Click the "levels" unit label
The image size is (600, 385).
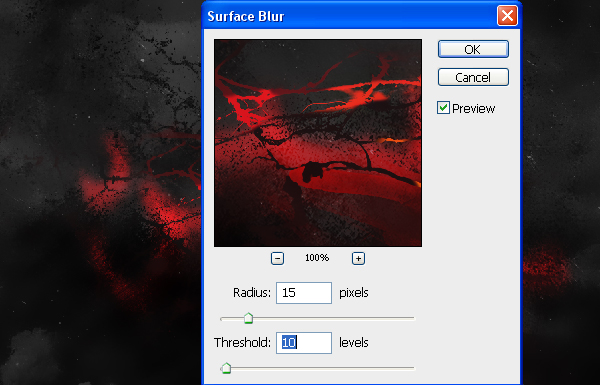tap(354, 343)
